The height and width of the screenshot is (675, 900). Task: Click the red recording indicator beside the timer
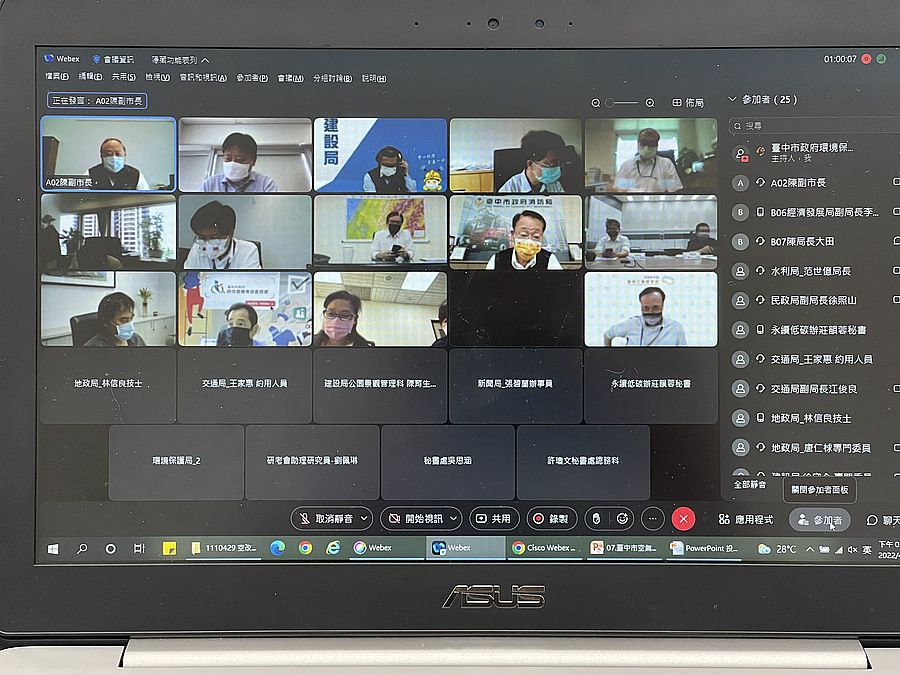(867, 59)
